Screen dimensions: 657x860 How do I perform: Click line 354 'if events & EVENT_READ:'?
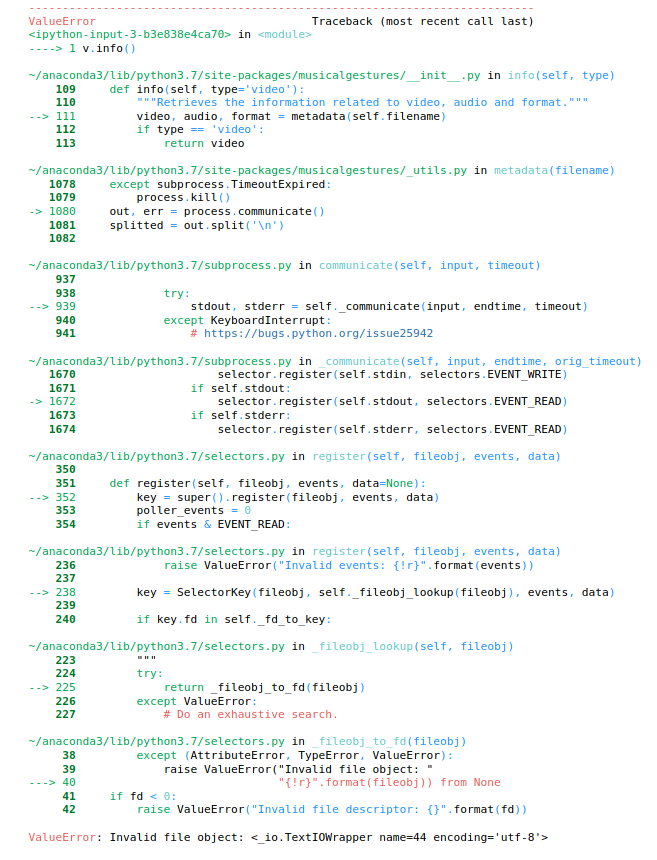coord(214,524)
